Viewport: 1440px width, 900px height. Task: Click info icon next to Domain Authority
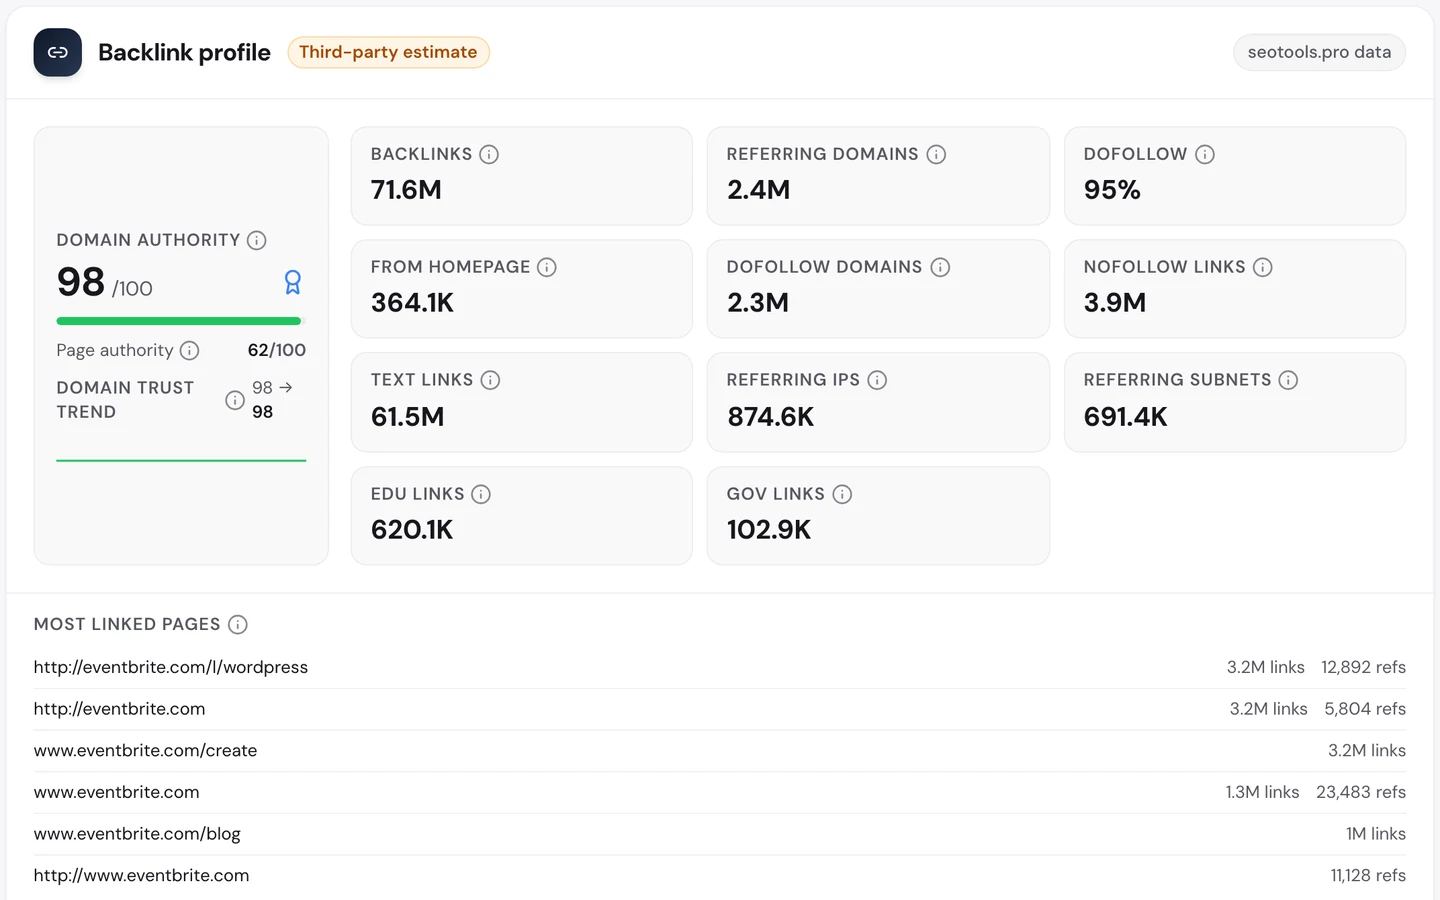pyautogui.click(x=257, y=240)
